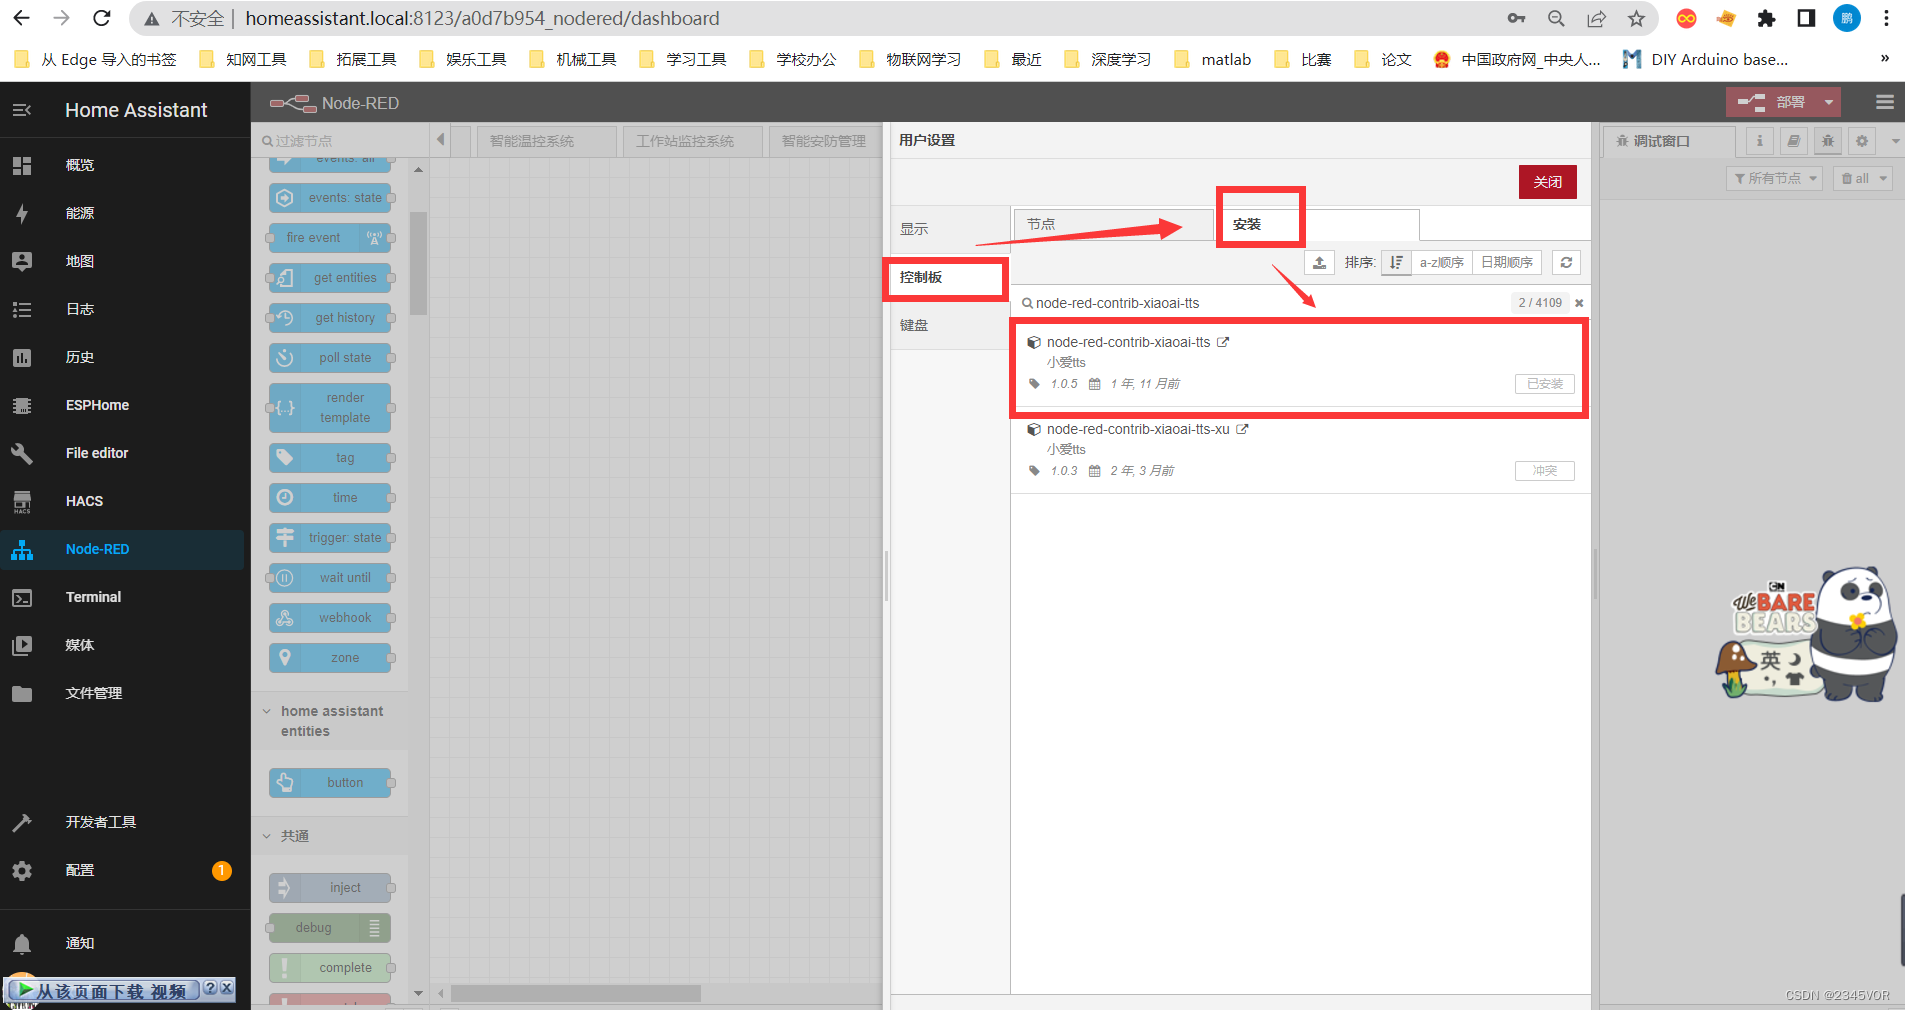The height and width of the screenshot is (1010, 1905).
Task: Click the Deploy (部署) button
Action: click(1772, 102)
